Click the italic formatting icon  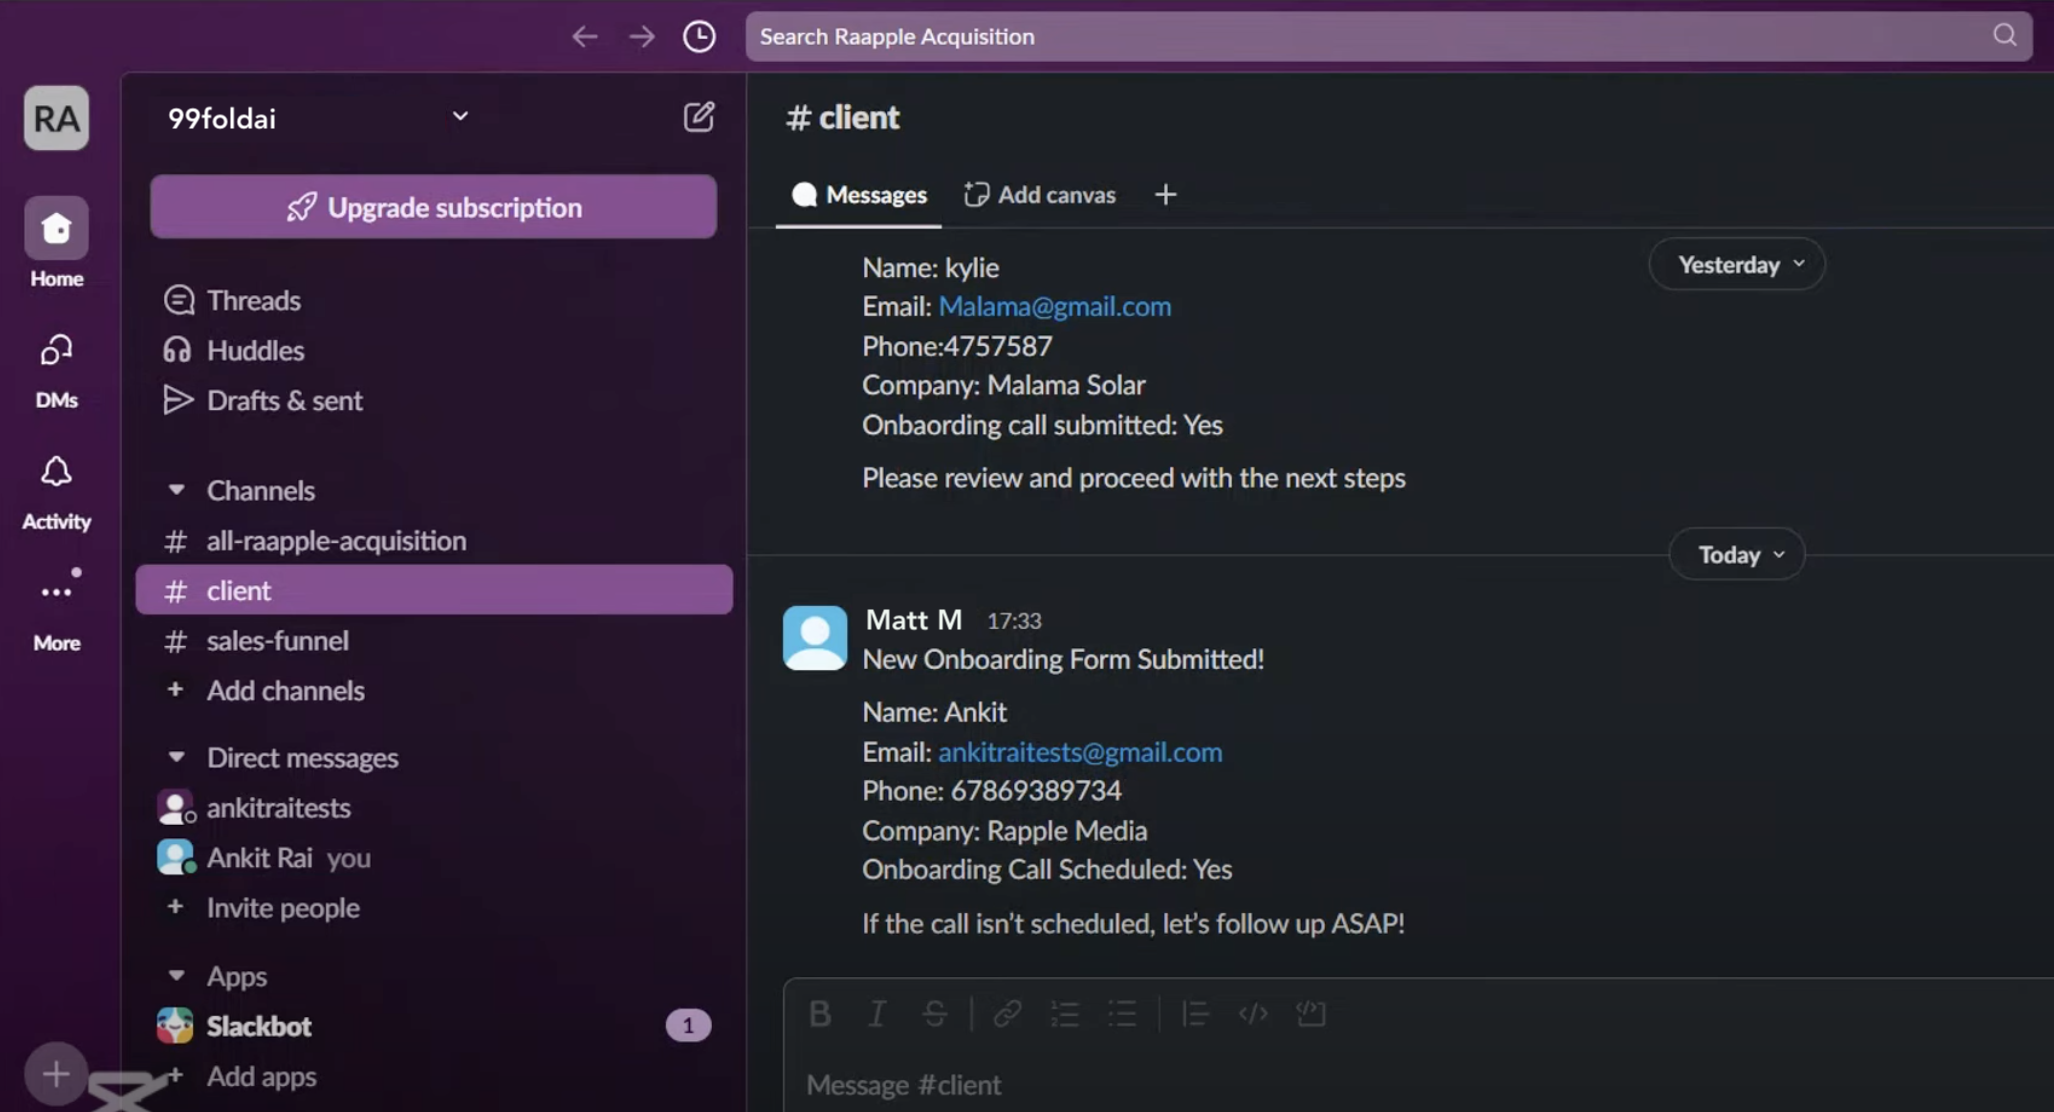pyautogui.click(x=877, y=1014)
